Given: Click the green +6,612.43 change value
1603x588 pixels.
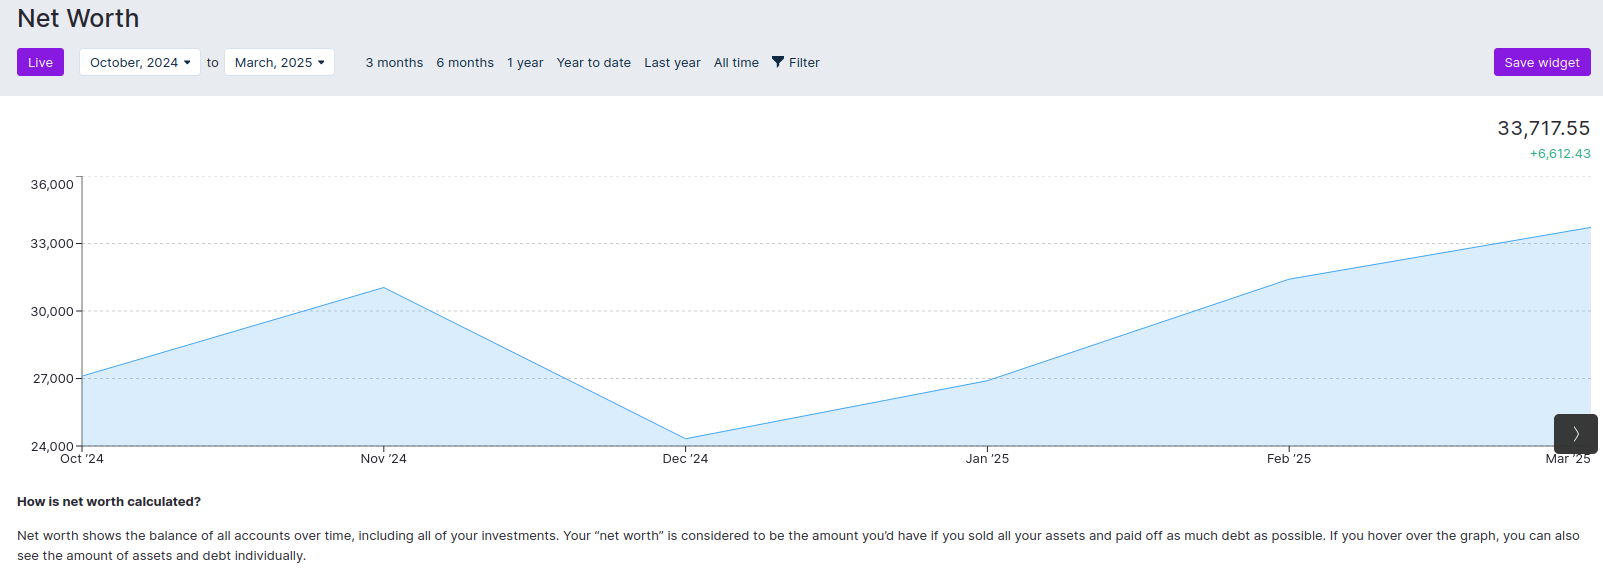Looking at the screenshot, I should [1559, 154].
